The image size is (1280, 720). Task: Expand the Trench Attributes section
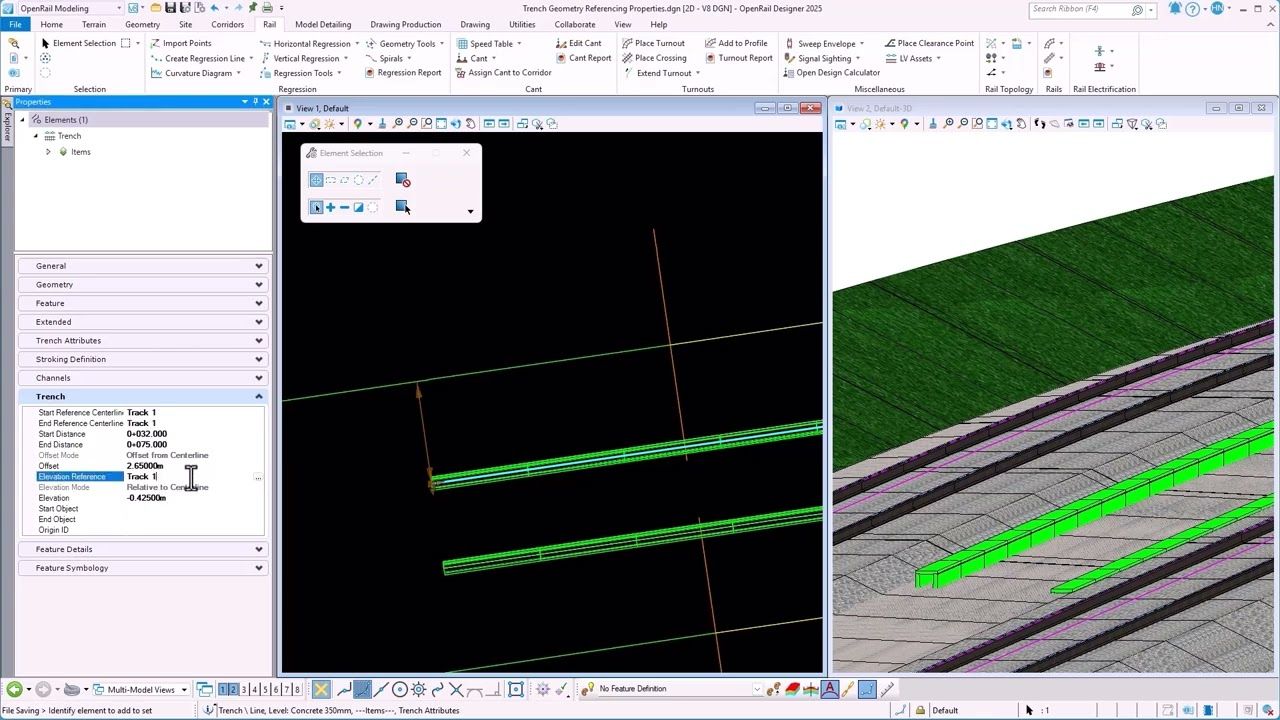[142, 341]
